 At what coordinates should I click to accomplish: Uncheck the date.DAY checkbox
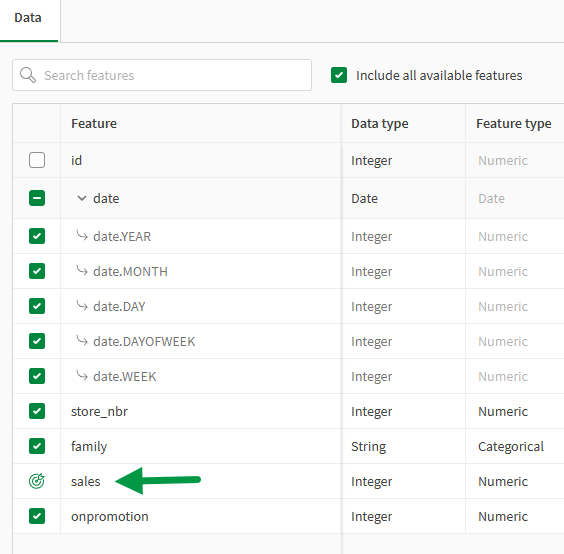click(x=37, y=306)
